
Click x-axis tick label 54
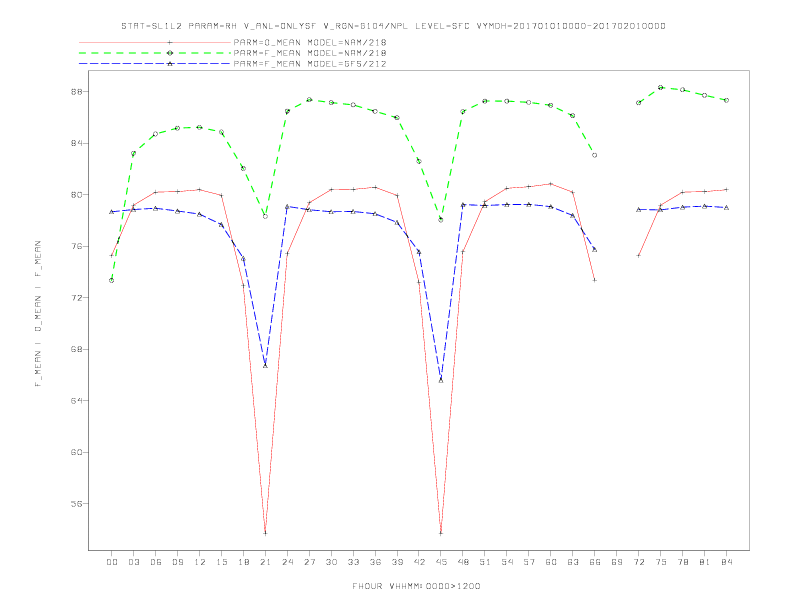[507, 562]
